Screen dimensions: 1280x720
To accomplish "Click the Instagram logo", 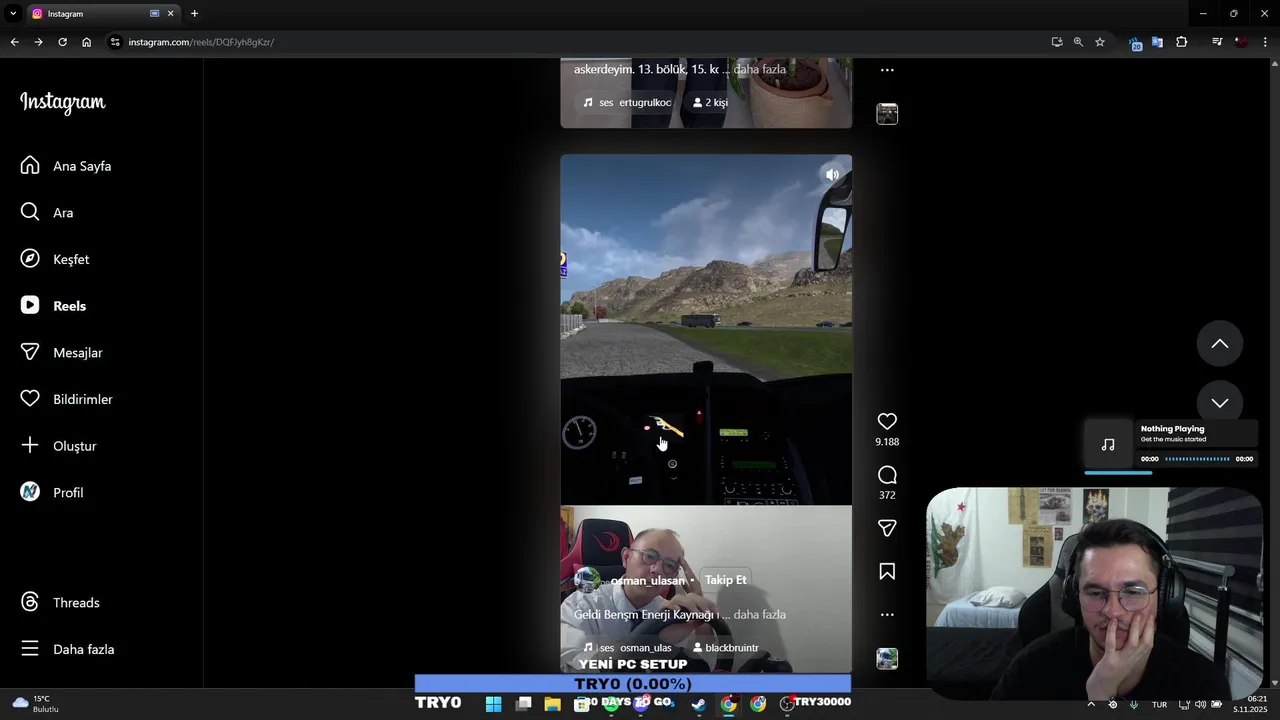I will [62, 102].
